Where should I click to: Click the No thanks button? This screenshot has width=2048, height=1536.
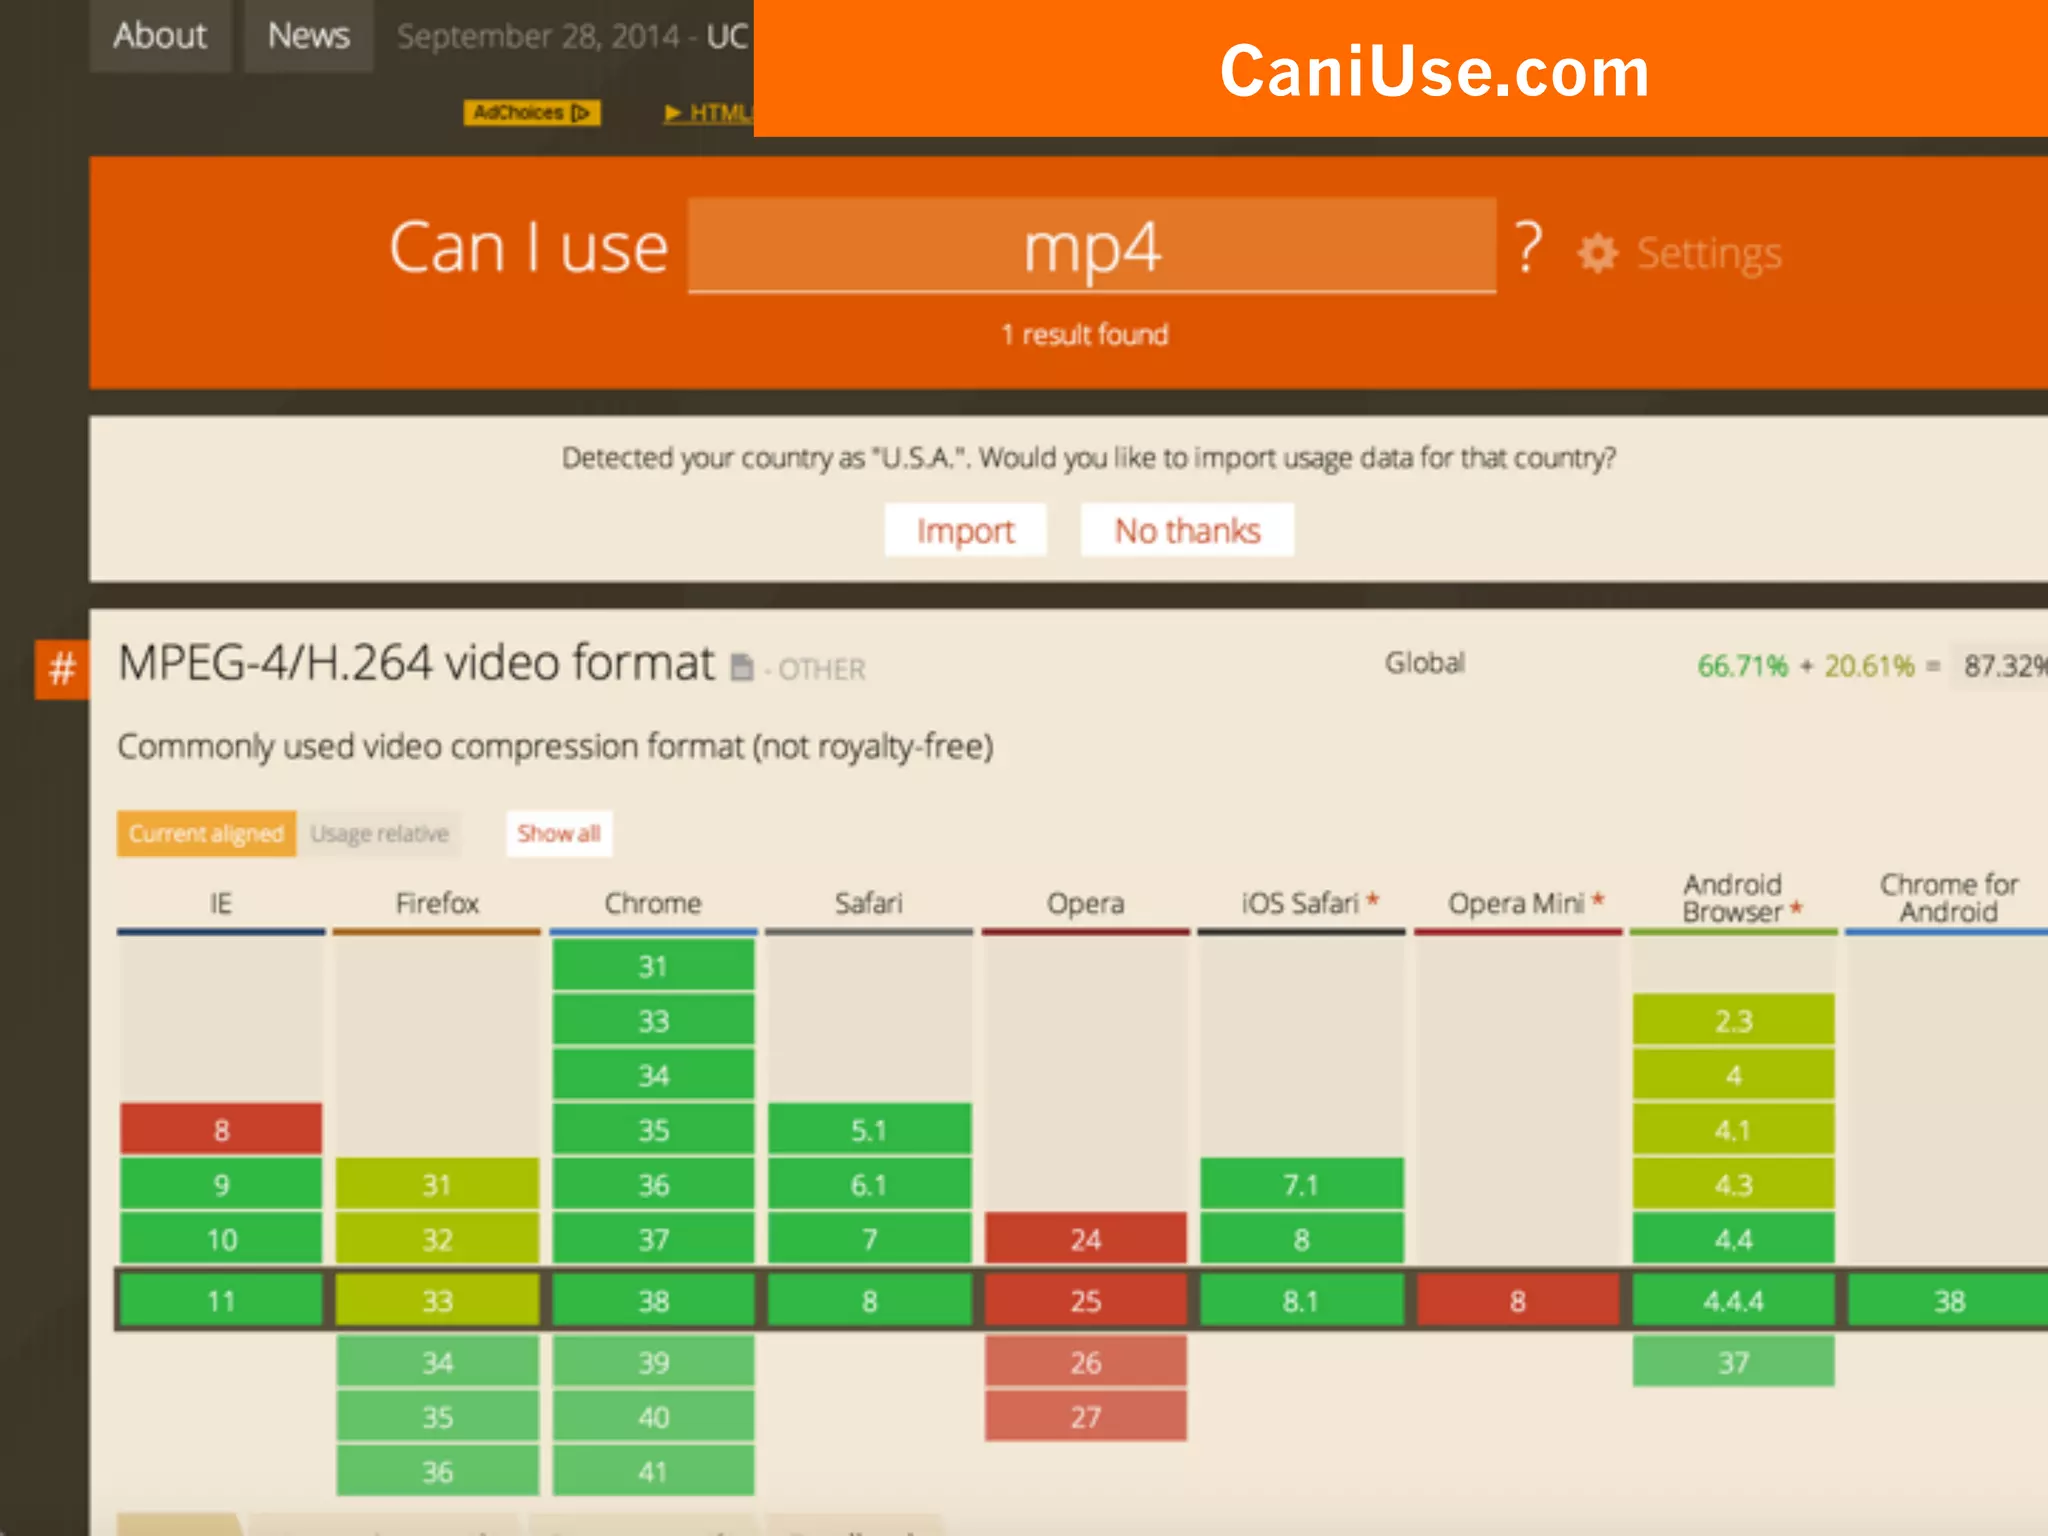pos(1187,530)
